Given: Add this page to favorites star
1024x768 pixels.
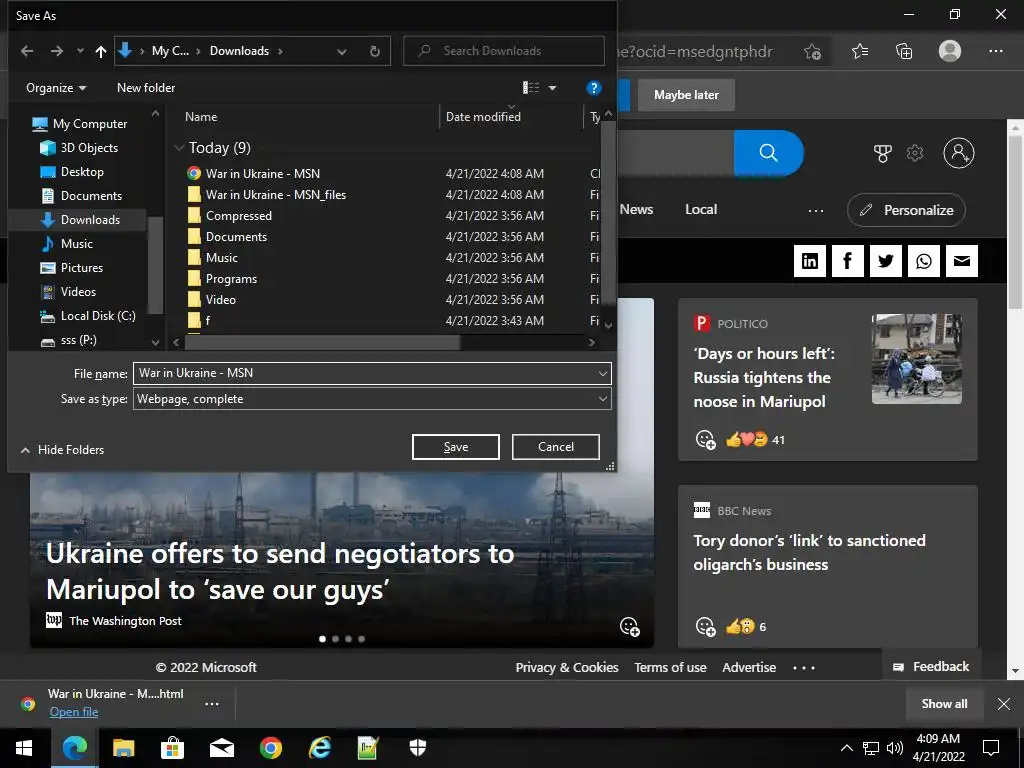Looking at the screenshot, I should [812, 52].
